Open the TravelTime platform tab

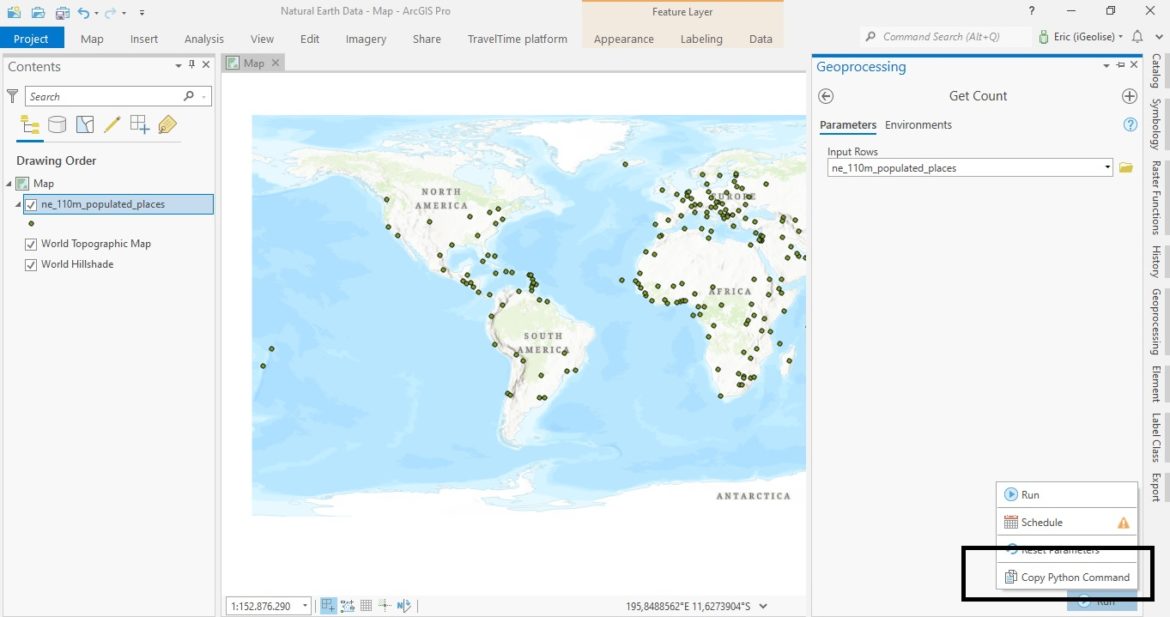click(x=517, y=39)
